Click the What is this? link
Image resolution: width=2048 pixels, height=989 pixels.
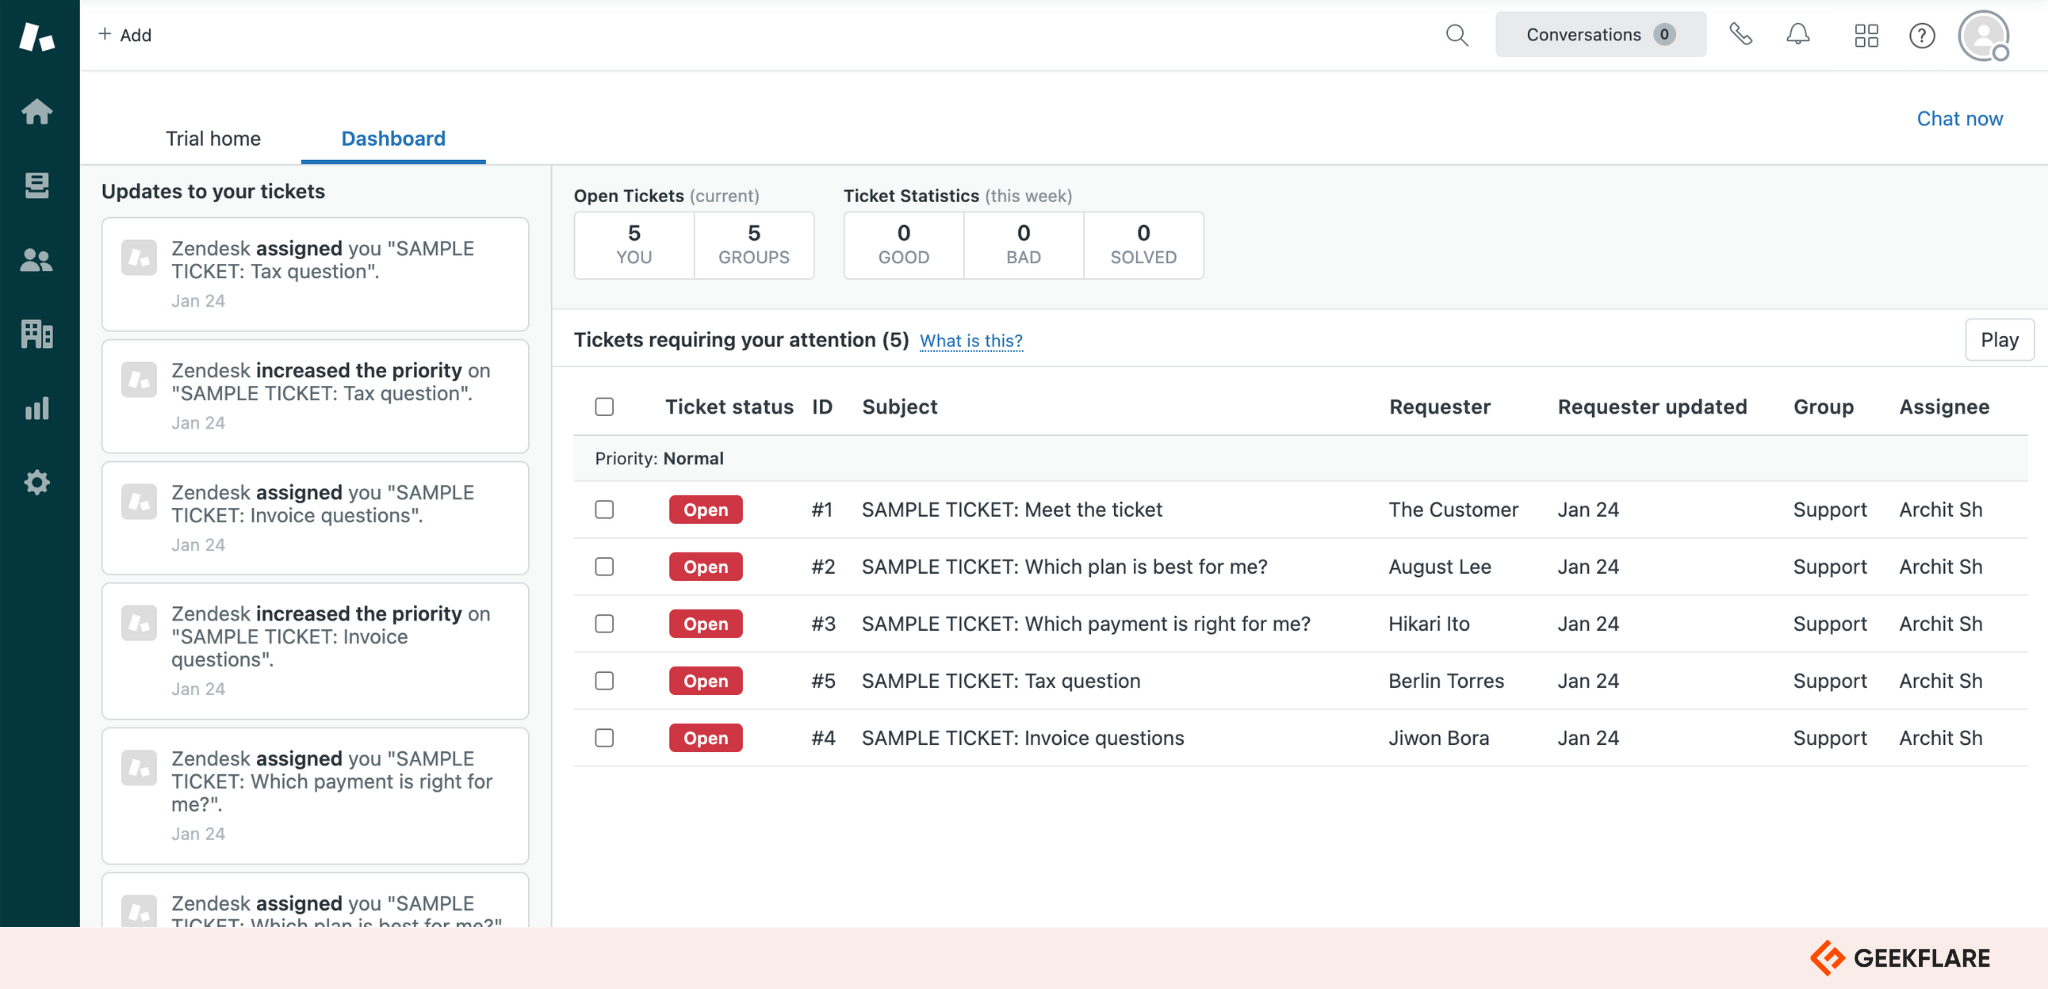point(971,341)
